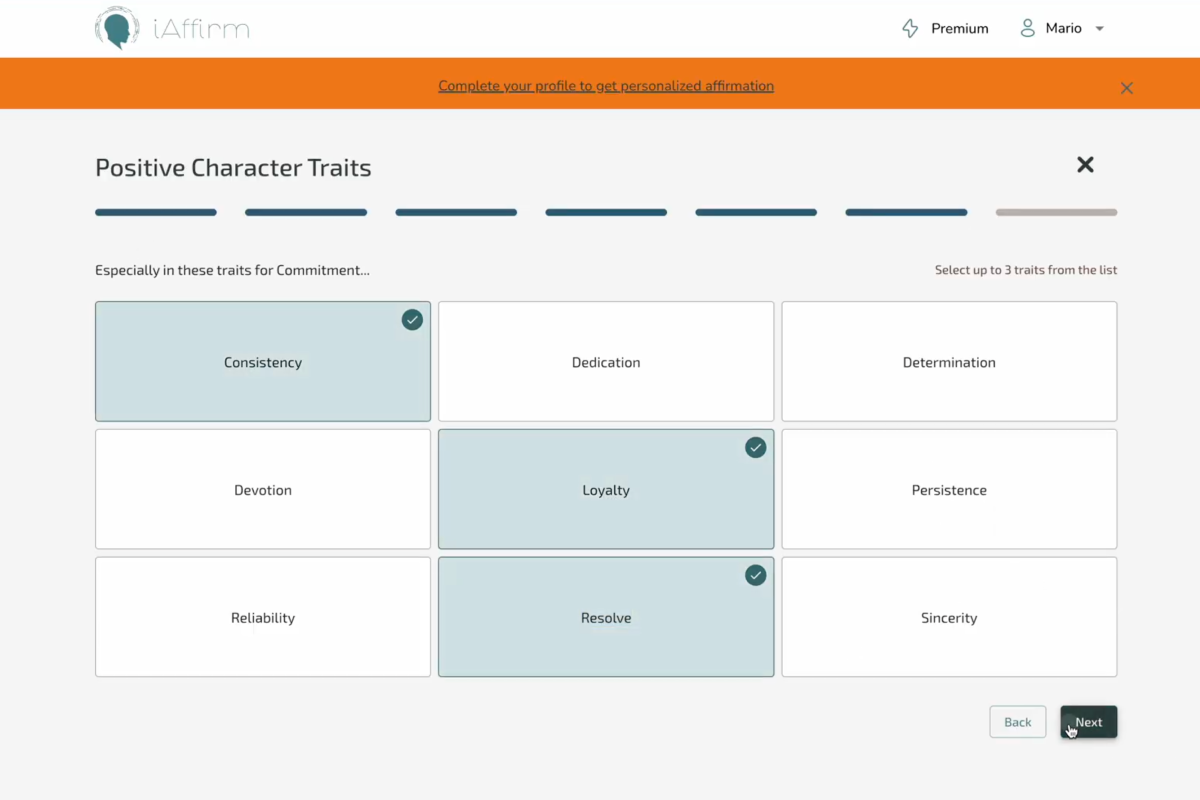Go to the Next step
Viewport: 1200px width, 800px height.
point(1089,722)
